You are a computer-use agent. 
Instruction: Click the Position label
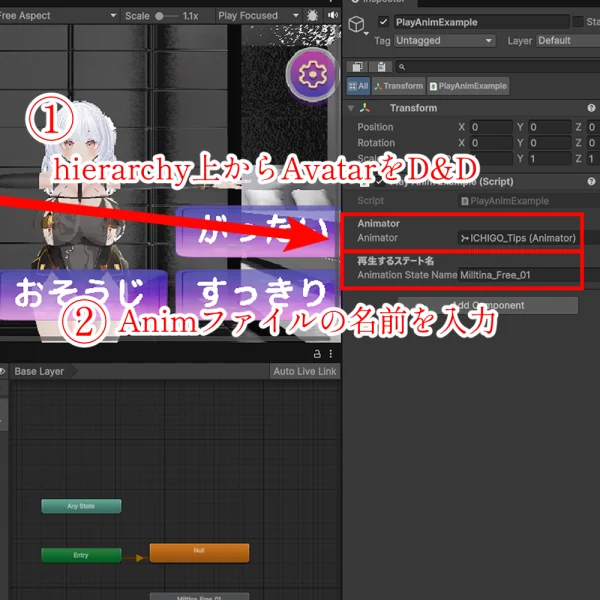pos(375,127)
